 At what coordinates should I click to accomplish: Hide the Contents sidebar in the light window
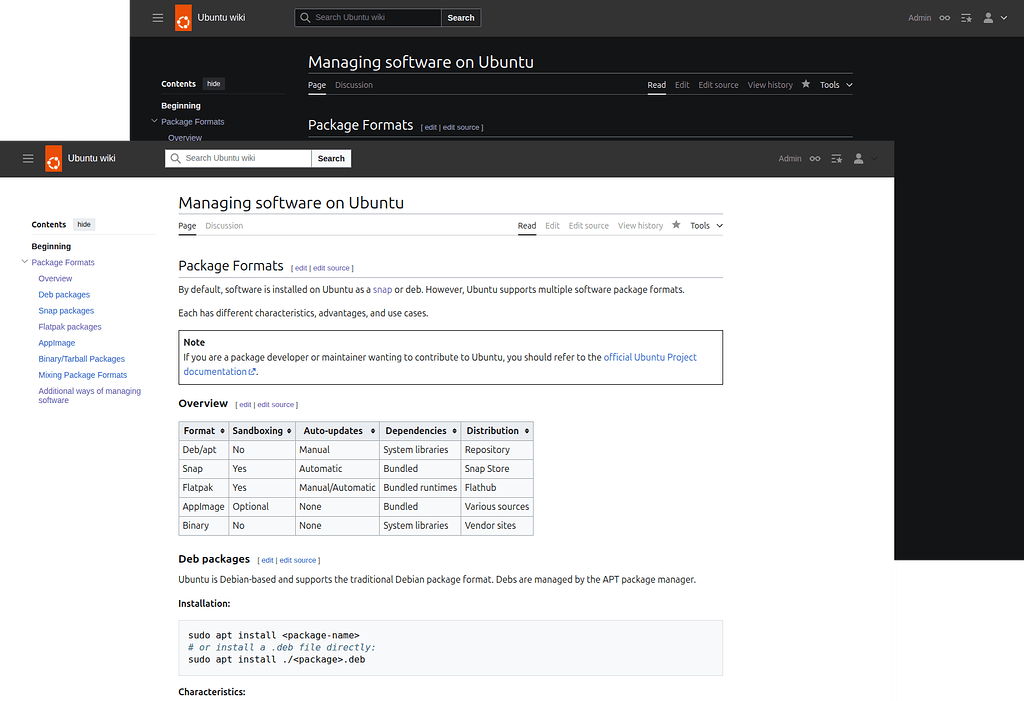tap(84, 225)
